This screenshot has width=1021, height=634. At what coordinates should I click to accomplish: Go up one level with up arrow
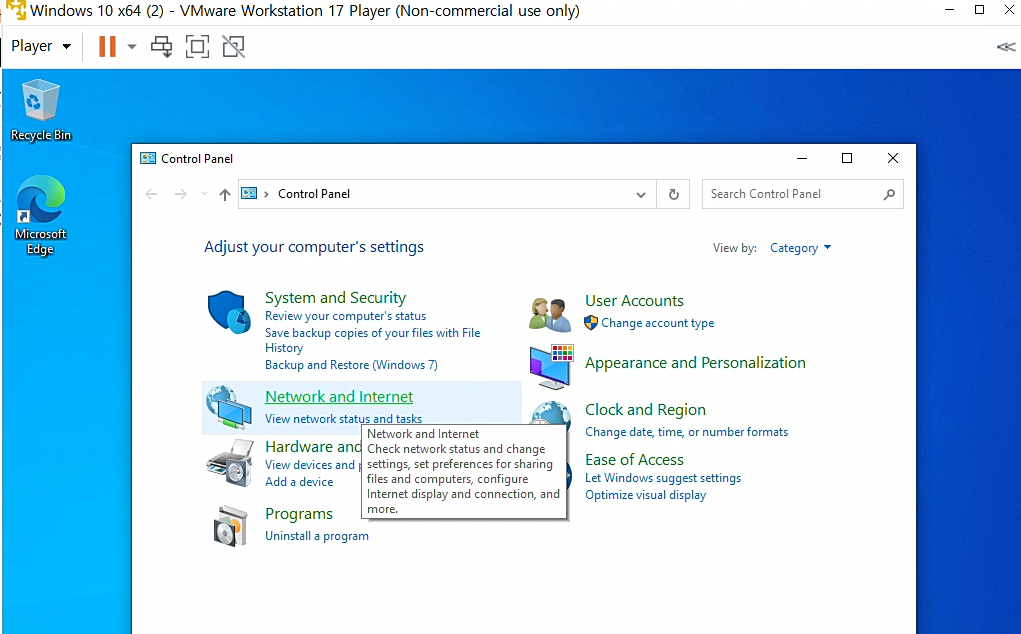[x=225, y=194]
